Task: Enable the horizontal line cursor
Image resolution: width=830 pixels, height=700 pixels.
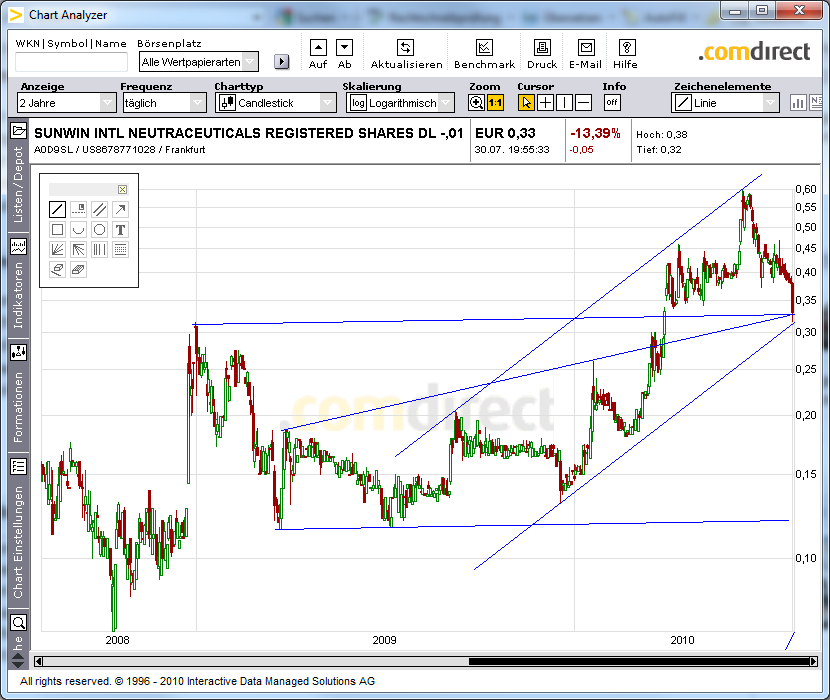Action: click(x=583, y=103)
